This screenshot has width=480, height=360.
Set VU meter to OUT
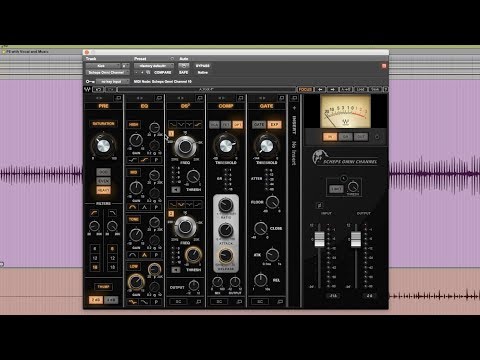coord(361,137)
